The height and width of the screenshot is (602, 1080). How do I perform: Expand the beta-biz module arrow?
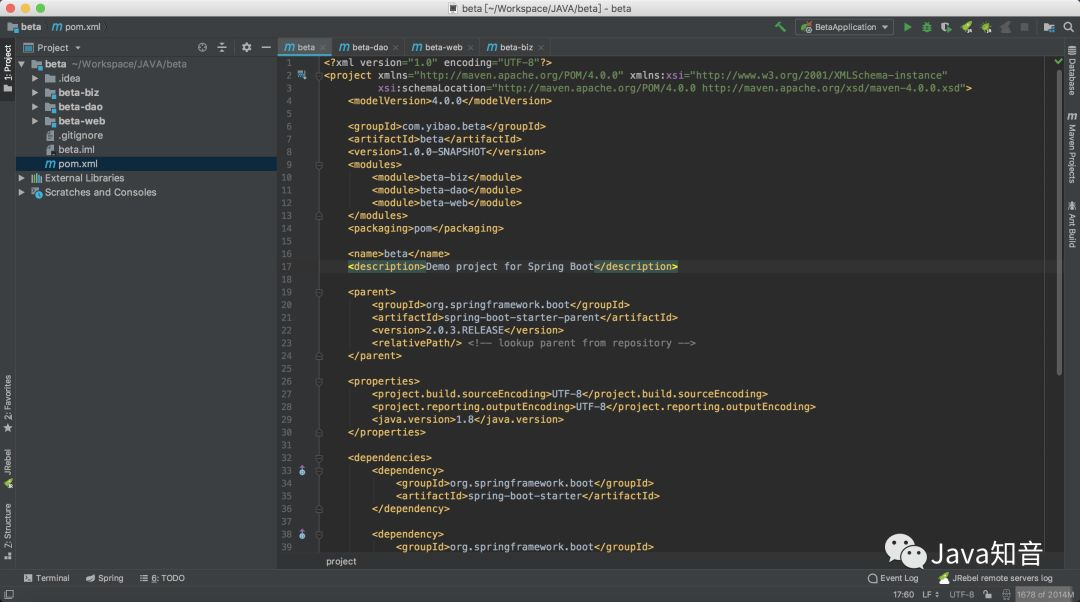[35, 92]
